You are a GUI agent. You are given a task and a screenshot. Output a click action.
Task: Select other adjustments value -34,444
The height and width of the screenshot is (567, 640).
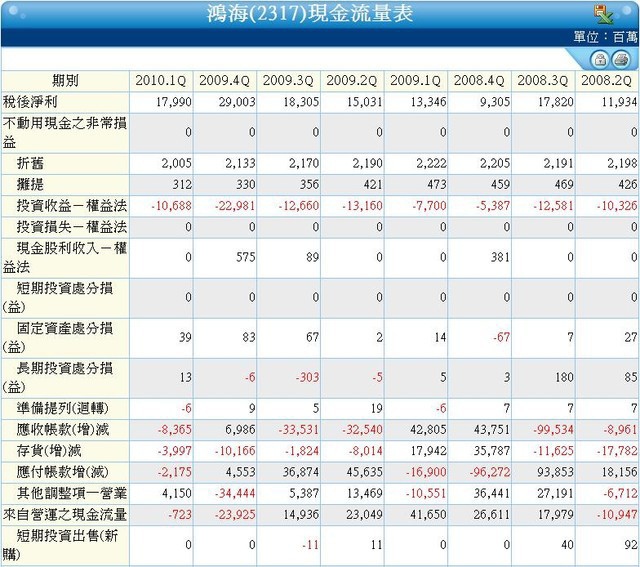(235, 493)
